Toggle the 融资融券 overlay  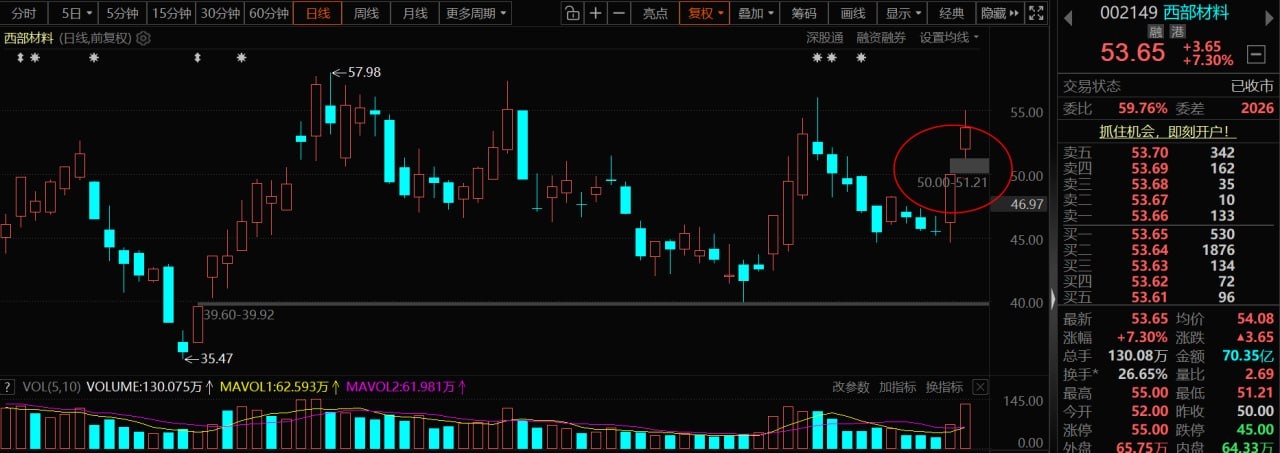881,38
